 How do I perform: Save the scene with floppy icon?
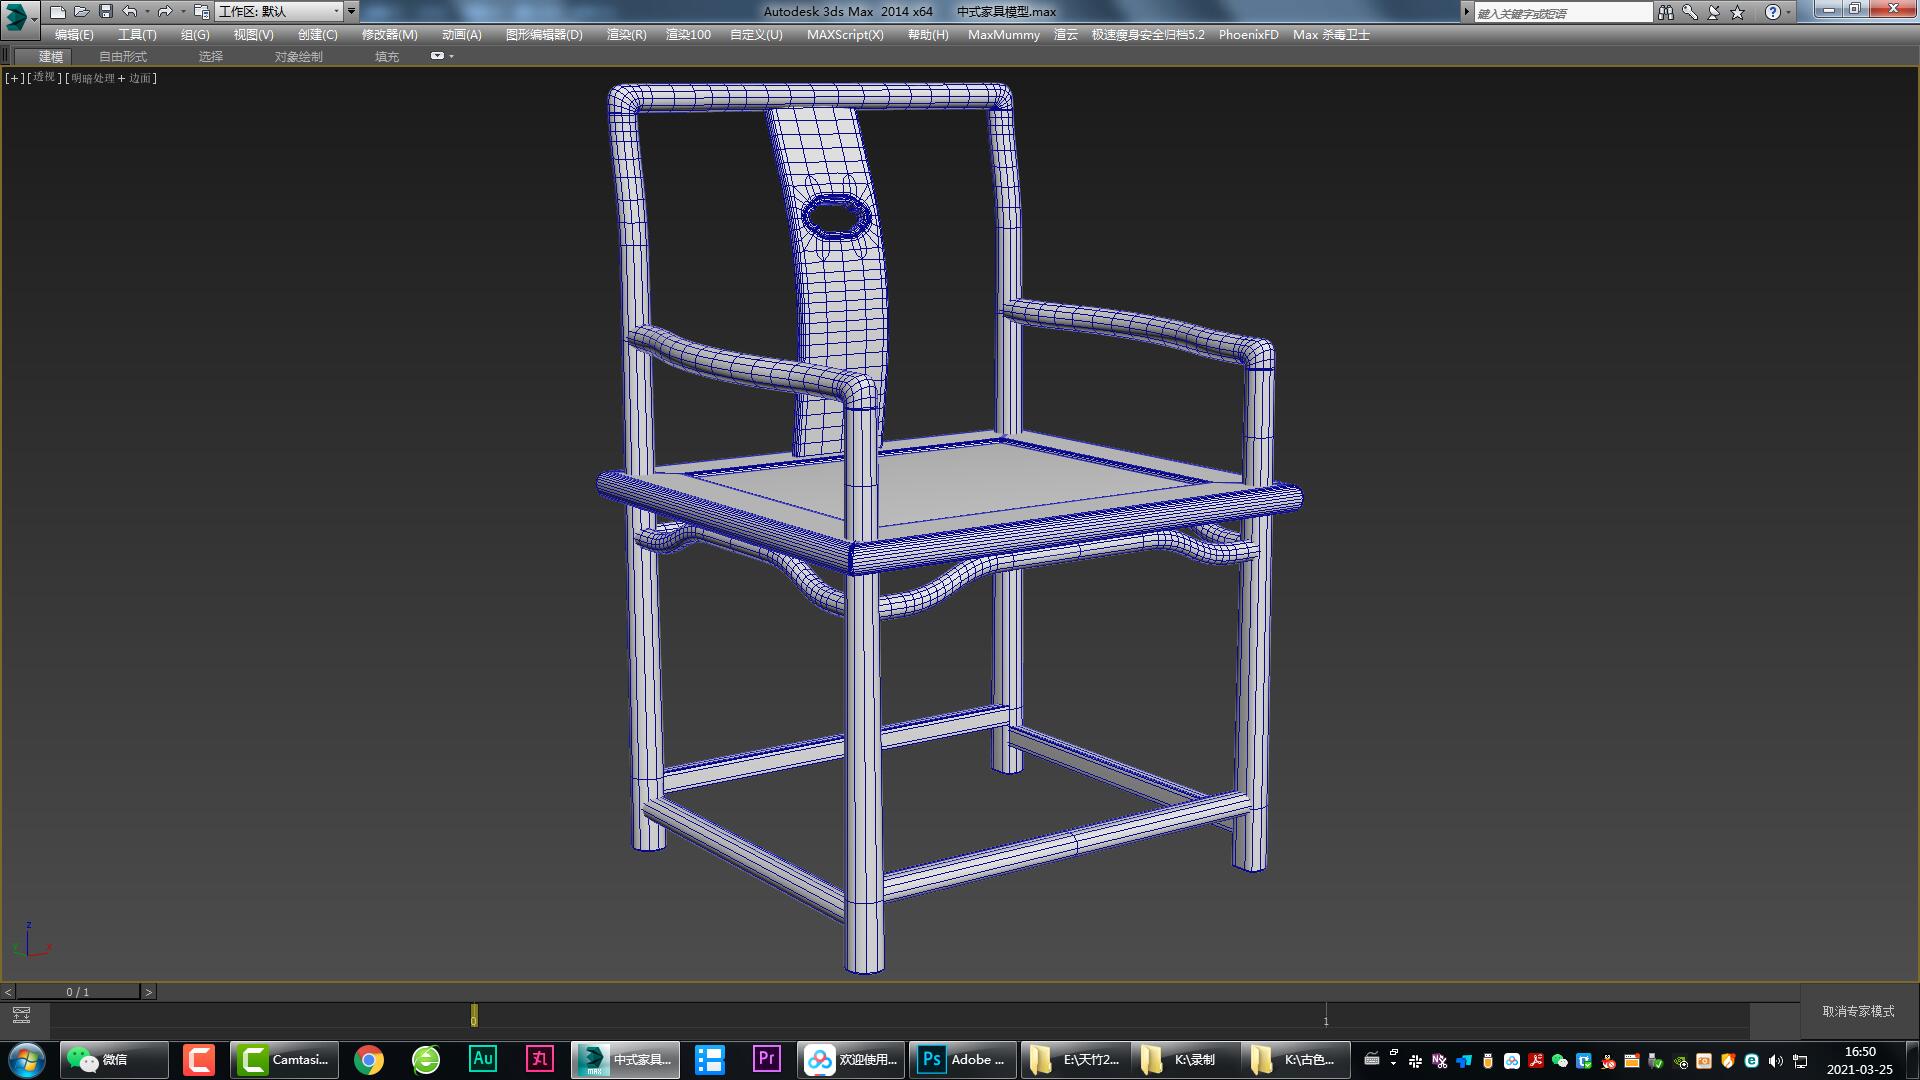[x=106, y=12]
